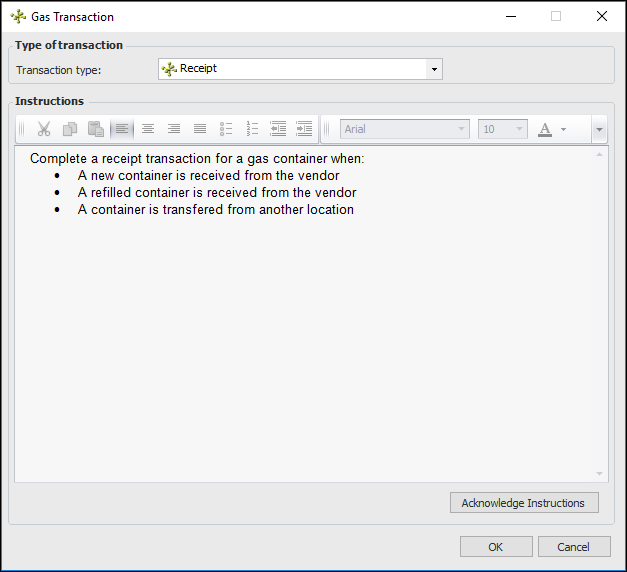The image size is (627, 572).
Task: Increase the paragraph indent
Action: (x=304, y=129)
